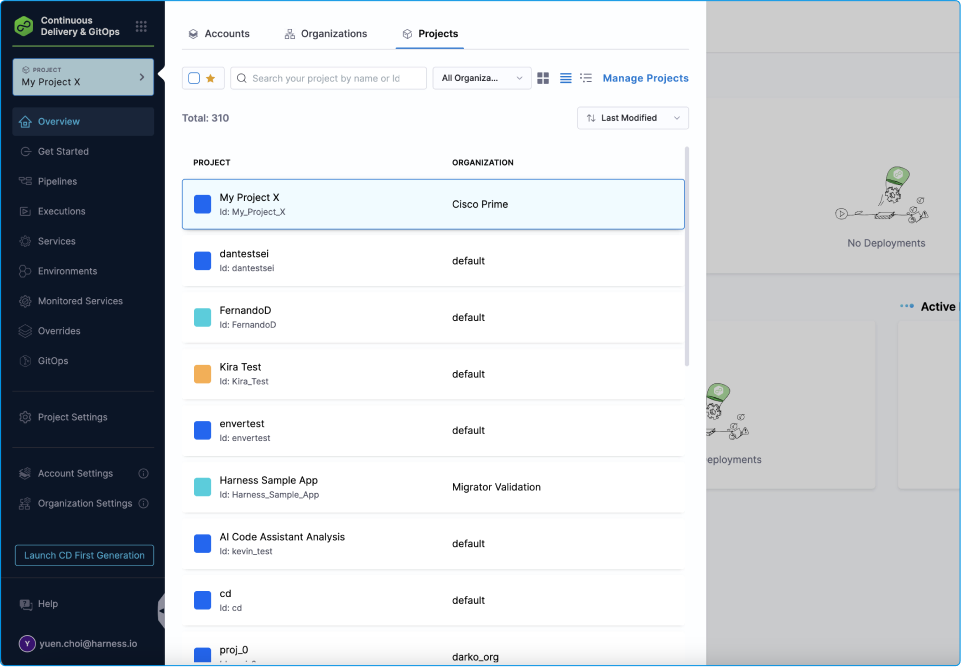
Task: Click the blue swatch of dantestsei
Action: point(203,261)
